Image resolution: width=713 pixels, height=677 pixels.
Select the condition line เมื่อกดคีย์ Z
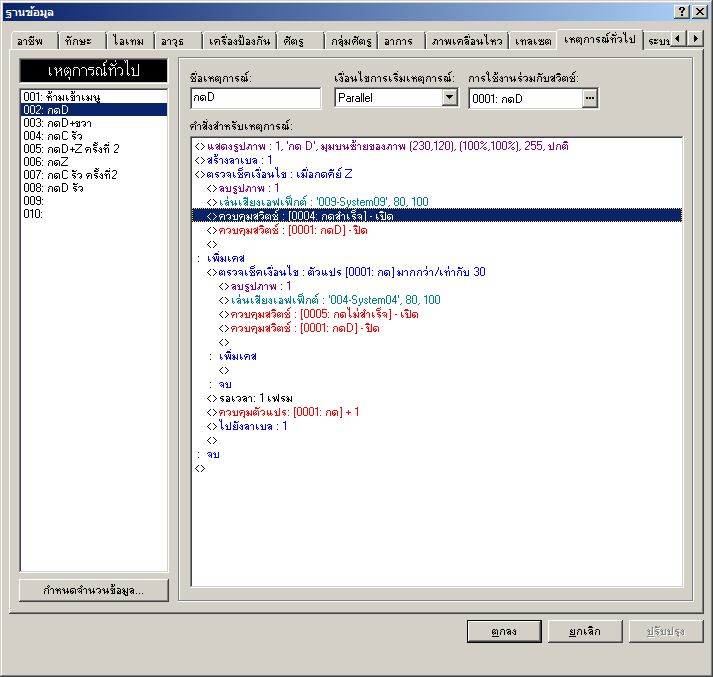click(x=437, y=174)
